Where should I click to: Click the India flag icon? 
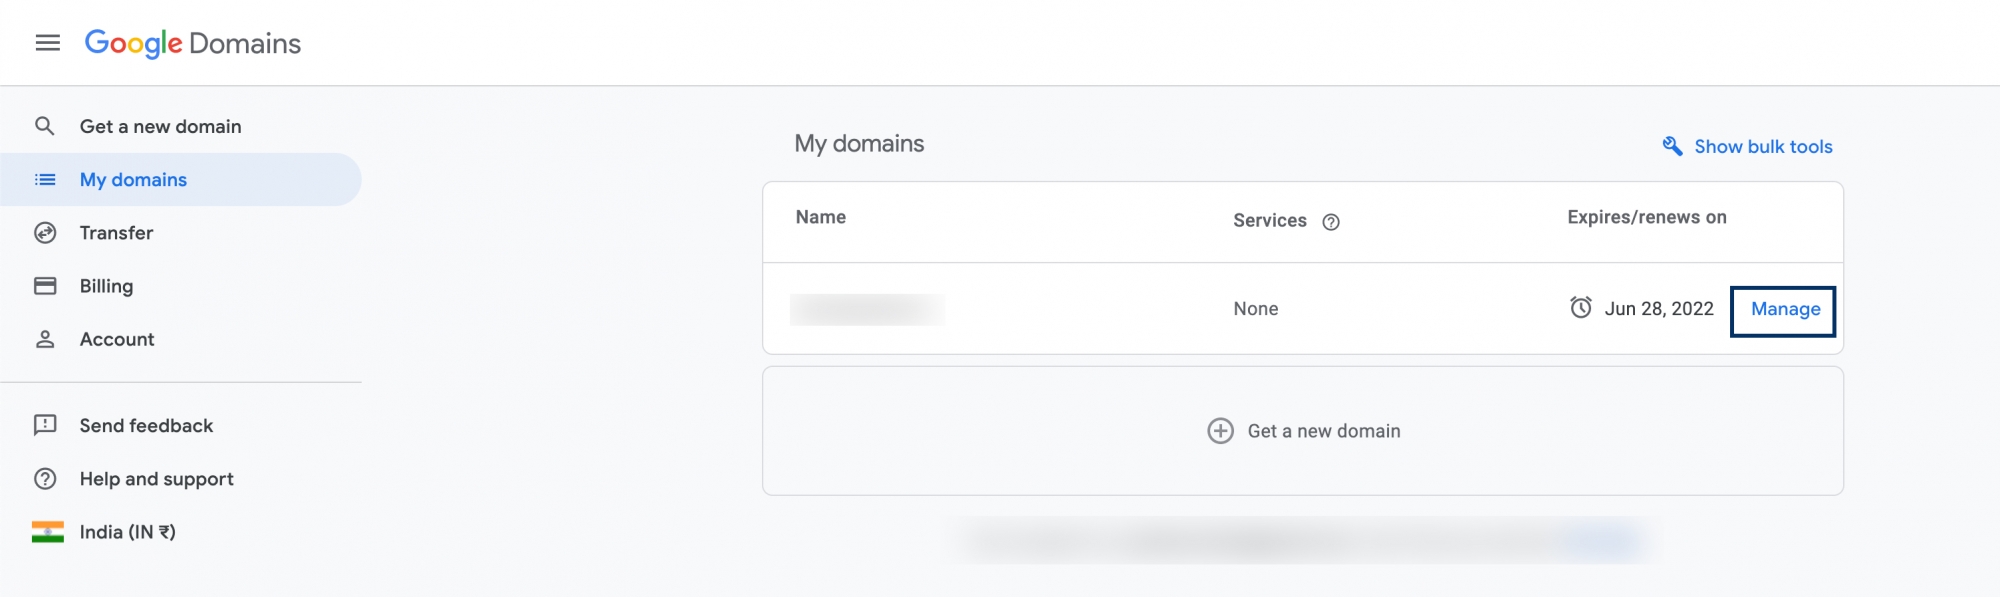tap(47, 532)
